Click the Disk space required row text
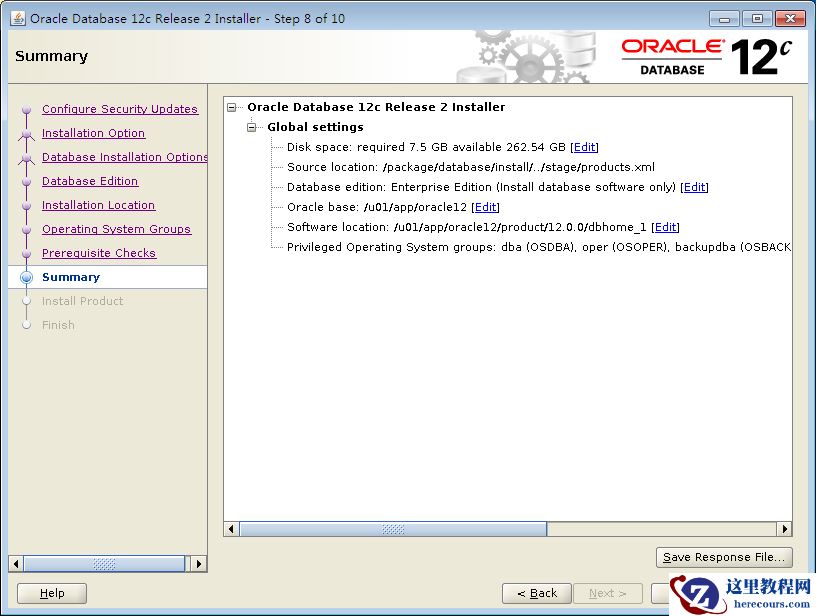 pyautogui.click(x=426, y=147)
